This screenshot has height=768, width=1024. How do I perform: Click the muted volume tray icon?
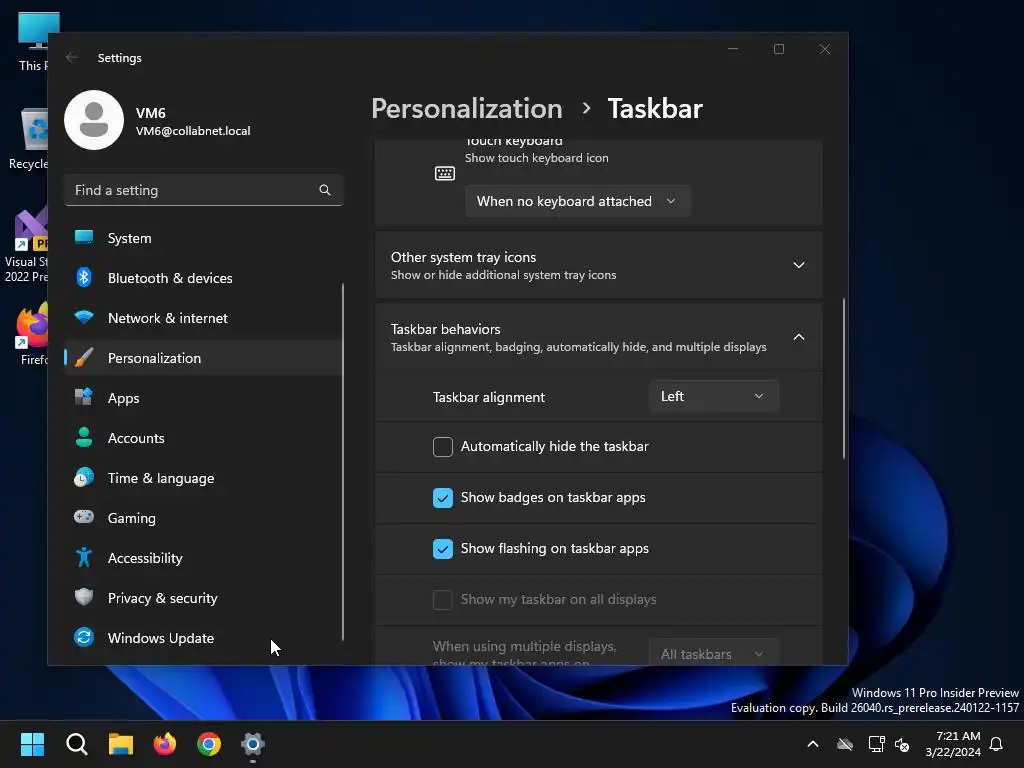tap(902, 744)
